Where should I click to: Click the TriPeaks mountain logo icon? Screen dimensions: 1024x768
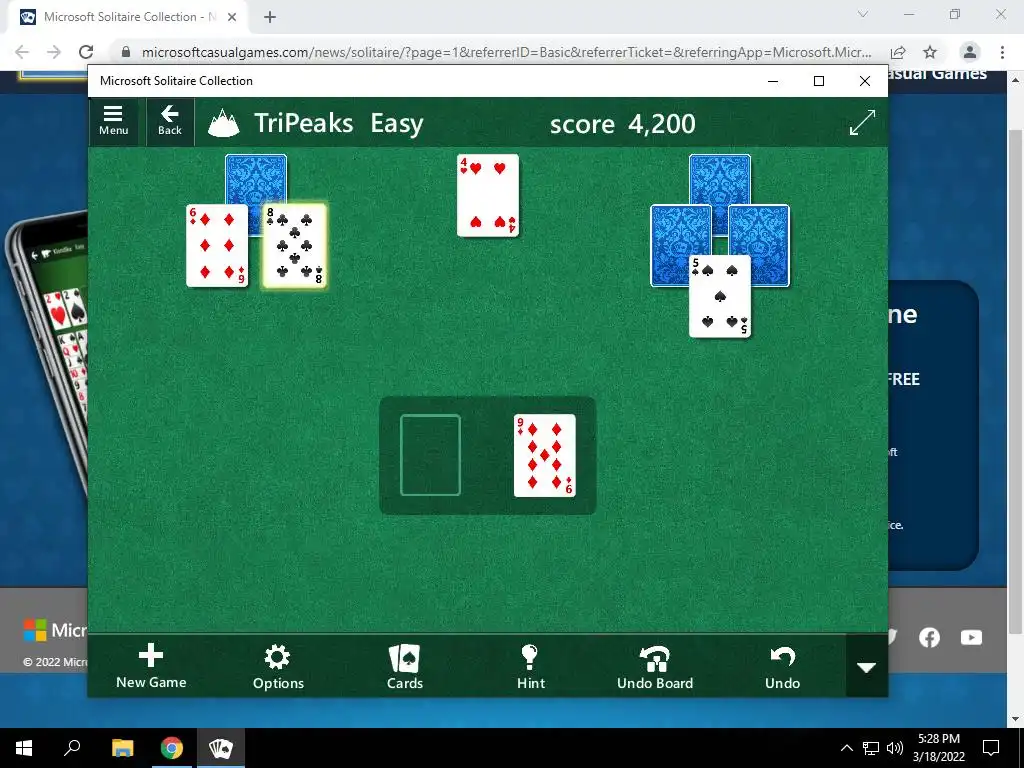(223, 123)
